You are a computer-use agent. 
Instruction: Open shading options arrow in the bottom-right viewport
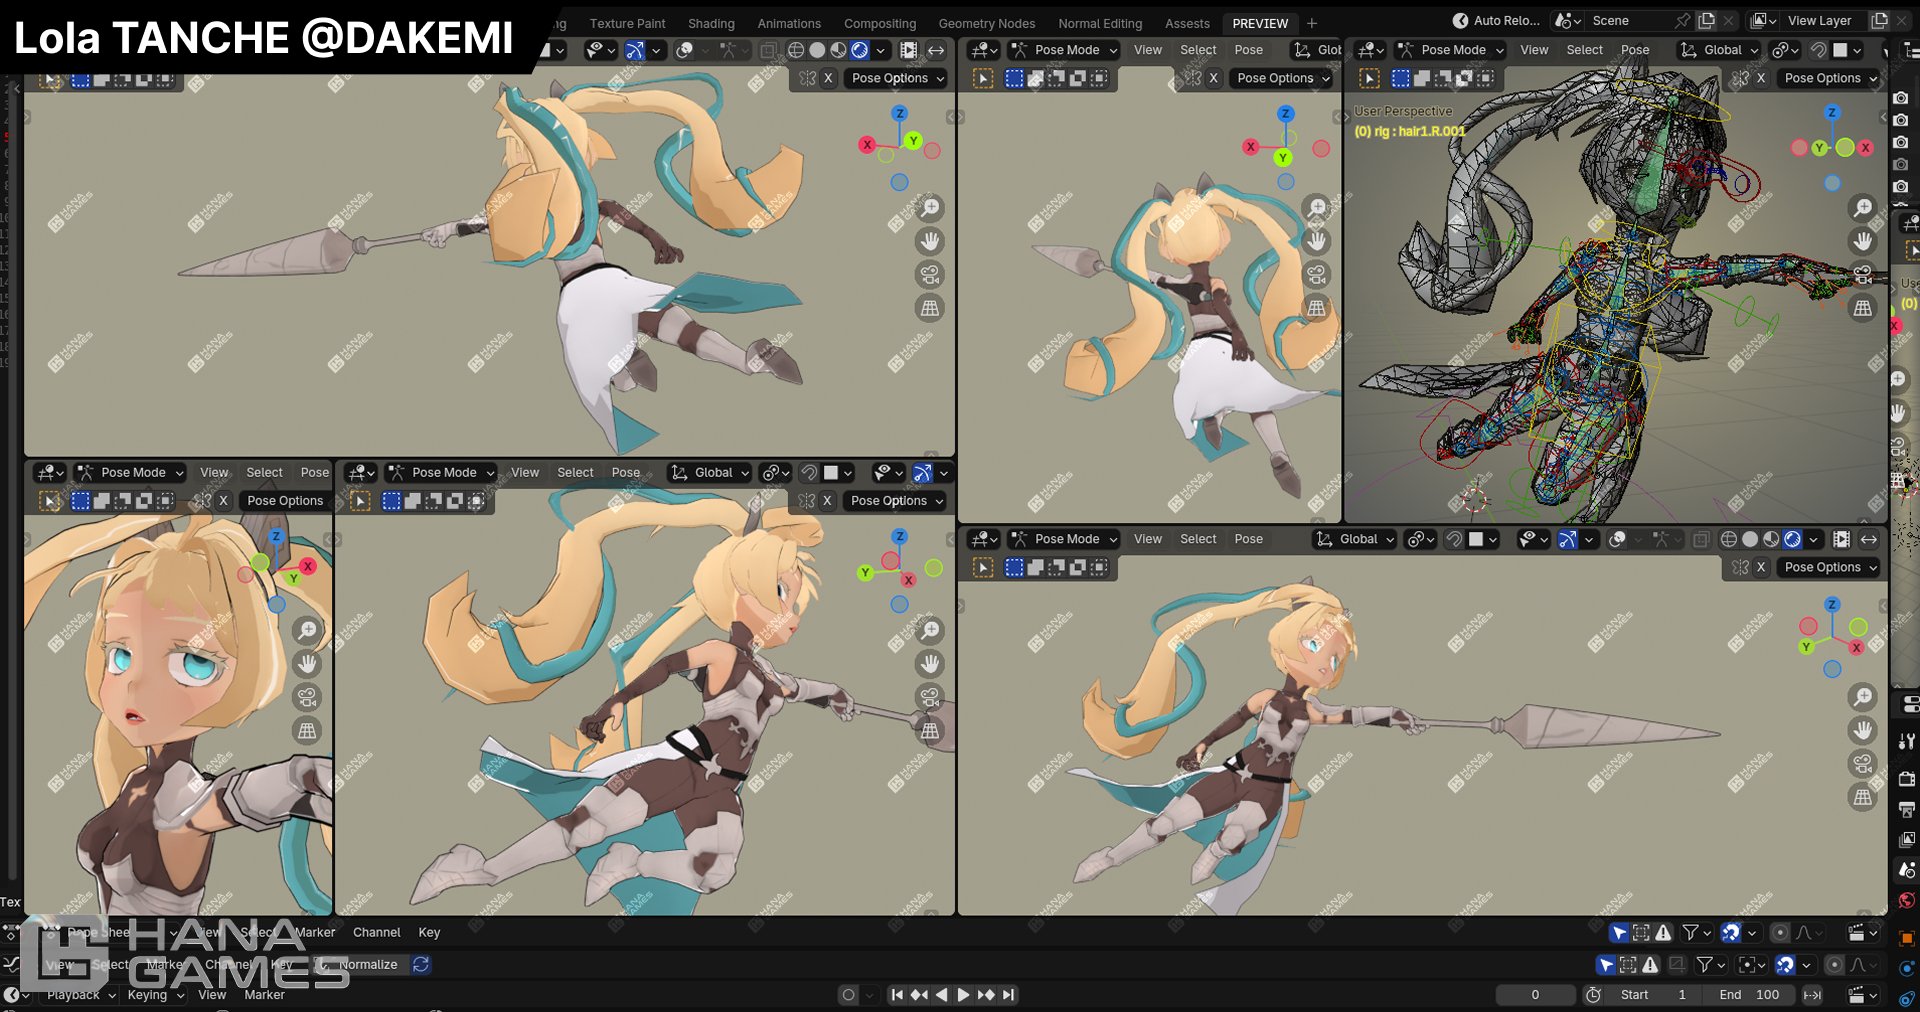pos(1814,539)
